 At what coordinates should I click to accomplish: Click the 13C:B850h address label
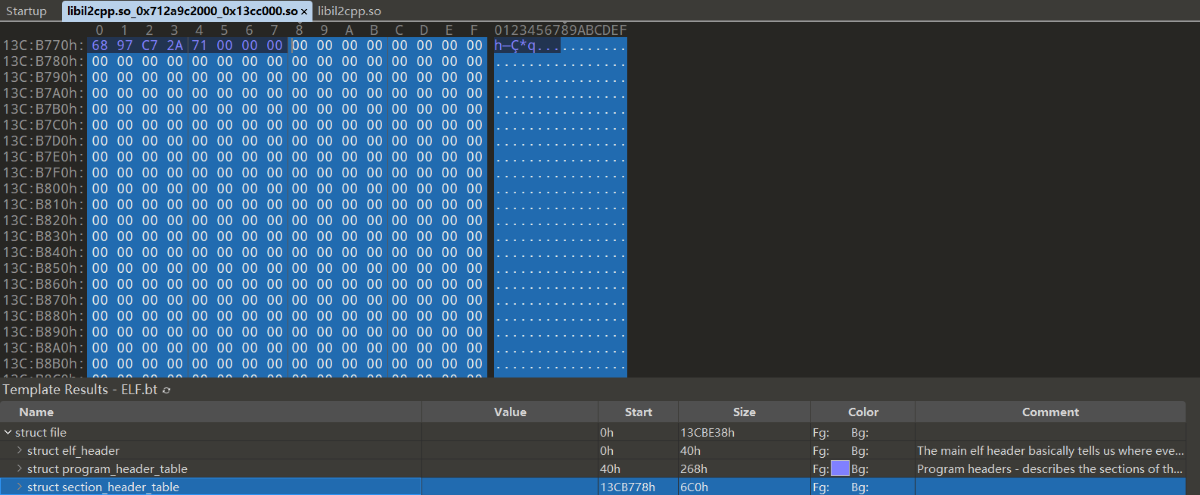(44, 269)
